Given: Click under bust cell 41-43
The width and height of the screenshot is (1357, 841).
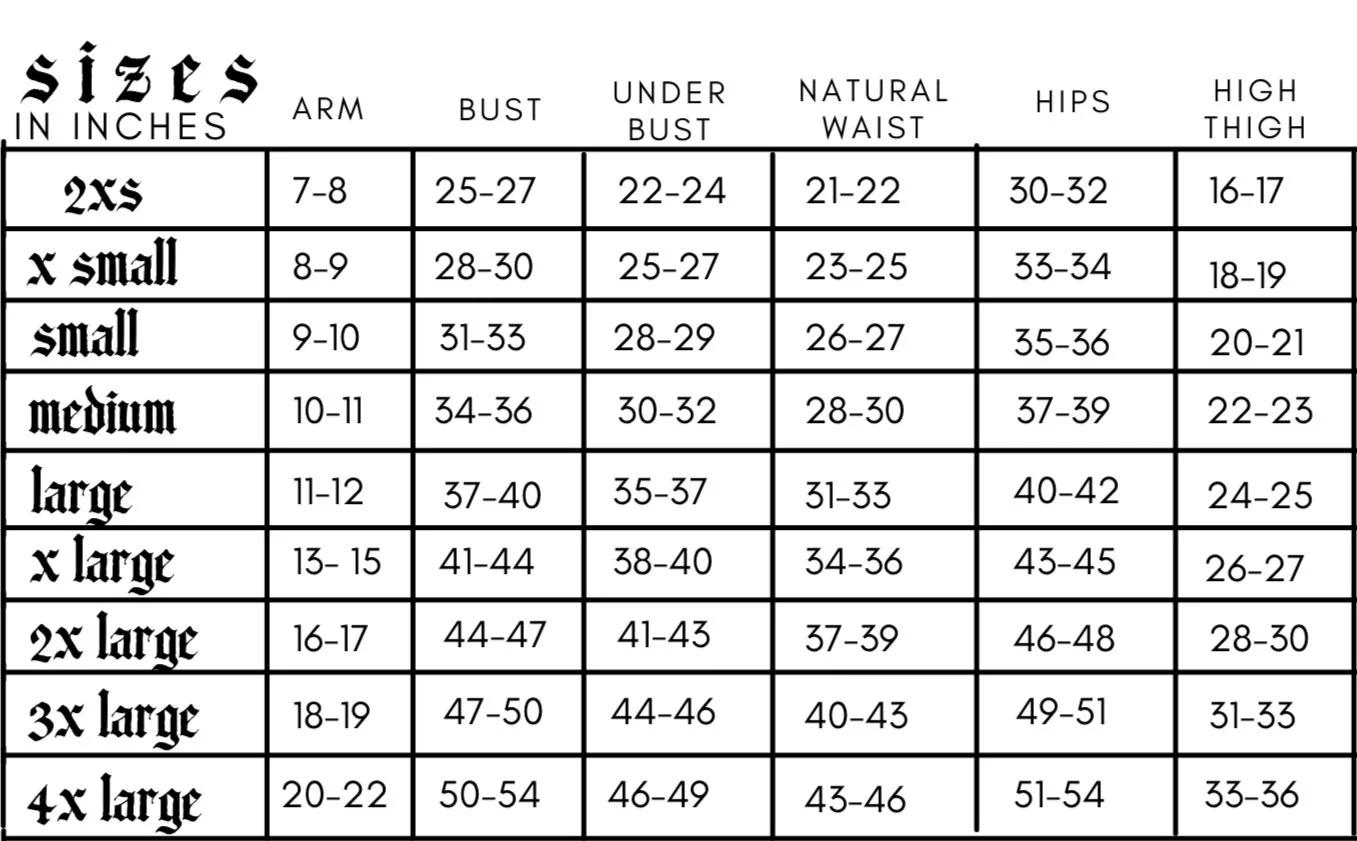Looking at the screenshot, I should 664,635.
